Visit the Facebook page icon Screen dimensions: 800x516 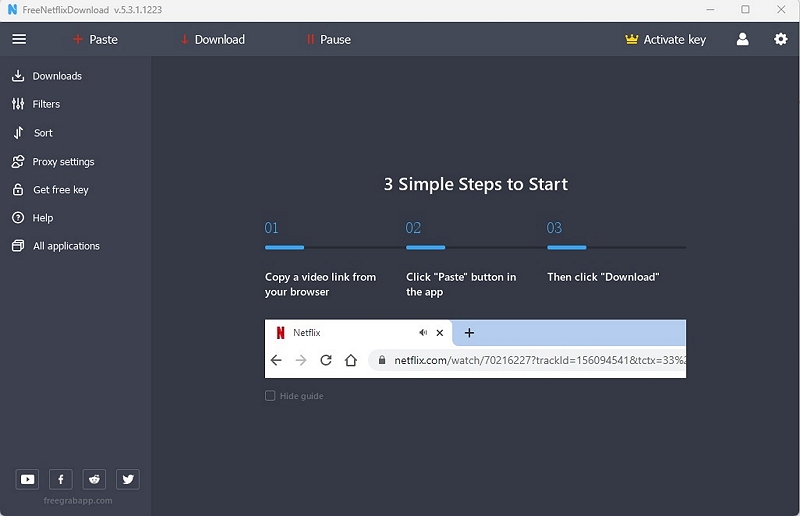(61, 479)
